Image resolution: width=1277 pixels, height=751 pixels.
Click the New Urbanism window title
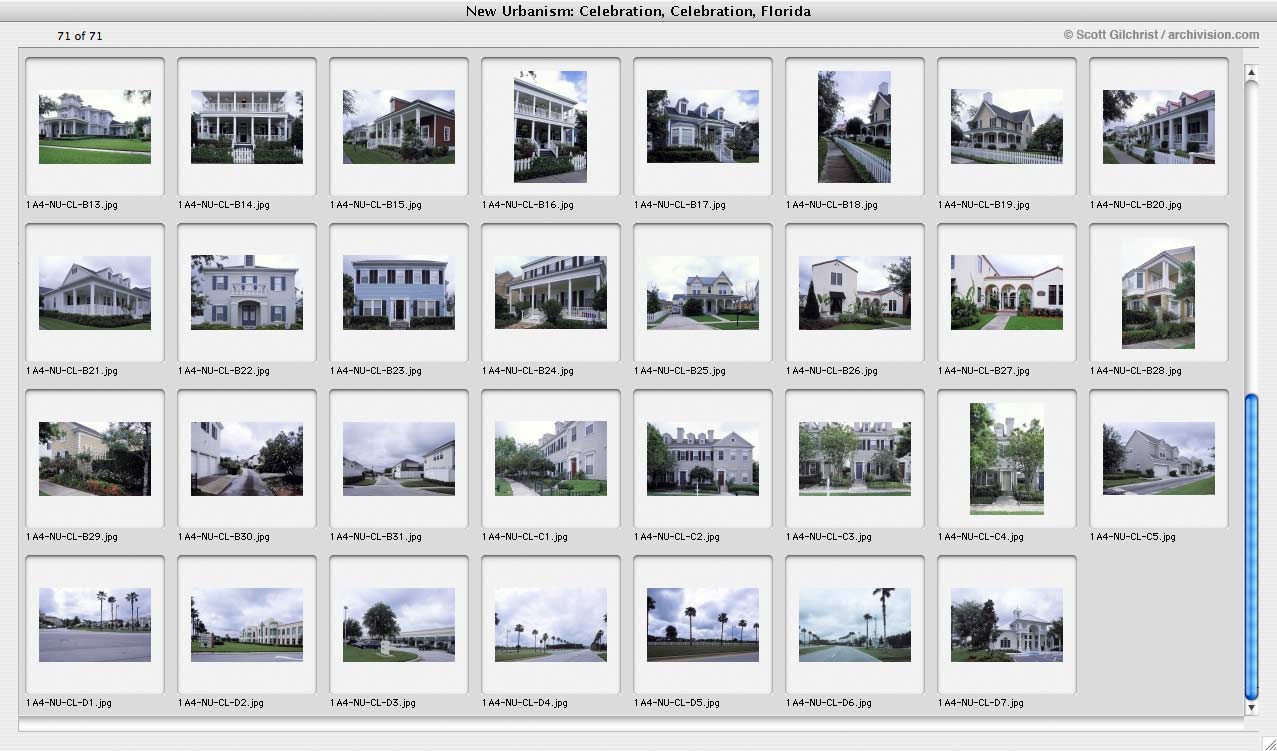pos(638,12)
